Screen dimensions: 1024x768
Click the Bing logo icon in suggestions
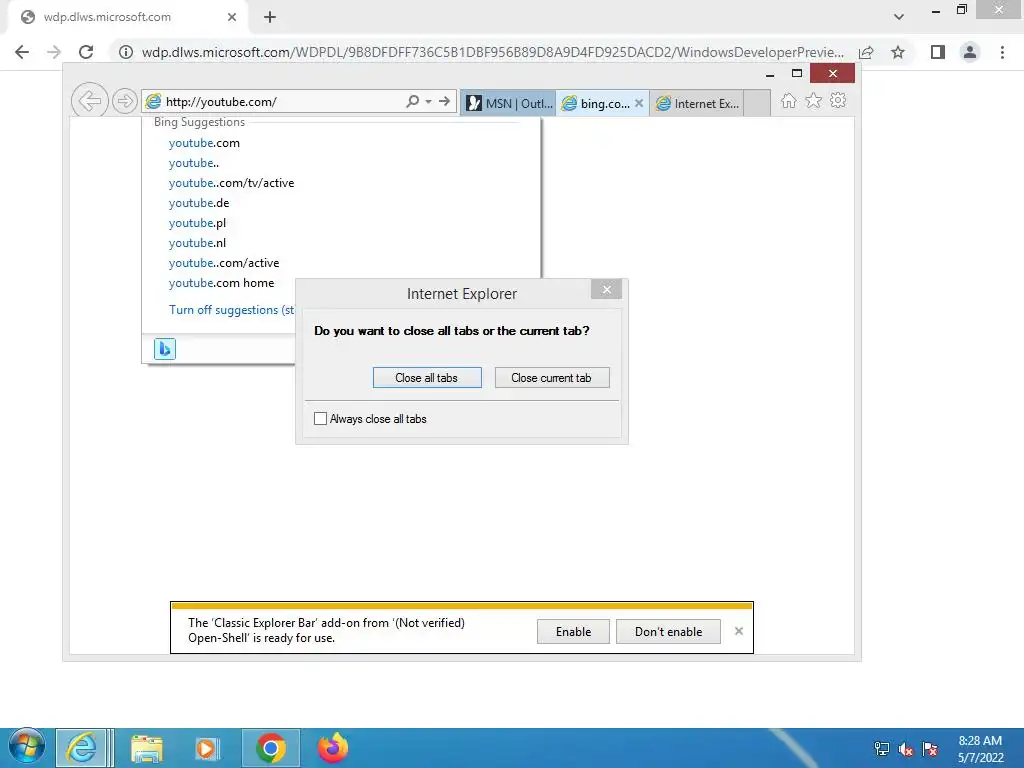coord(165,349)
